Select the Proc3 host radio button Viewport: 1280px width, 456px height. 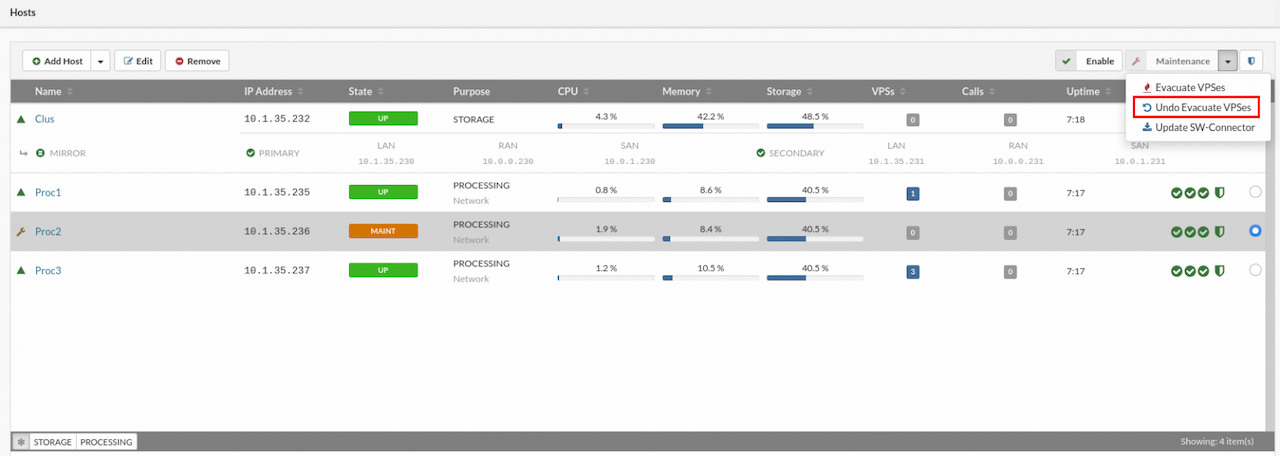click(x=1255, y=270)
